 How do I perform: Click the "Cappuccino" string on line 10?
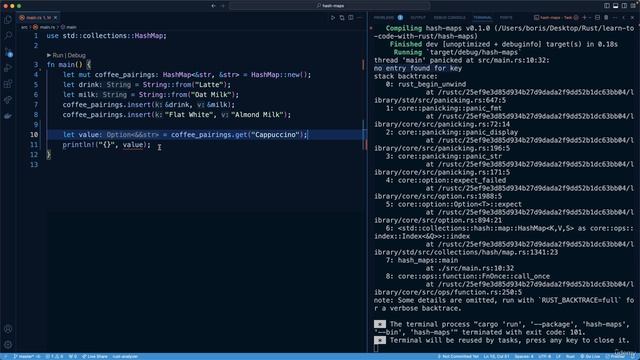pyautogui.click(x=275, y=135)
